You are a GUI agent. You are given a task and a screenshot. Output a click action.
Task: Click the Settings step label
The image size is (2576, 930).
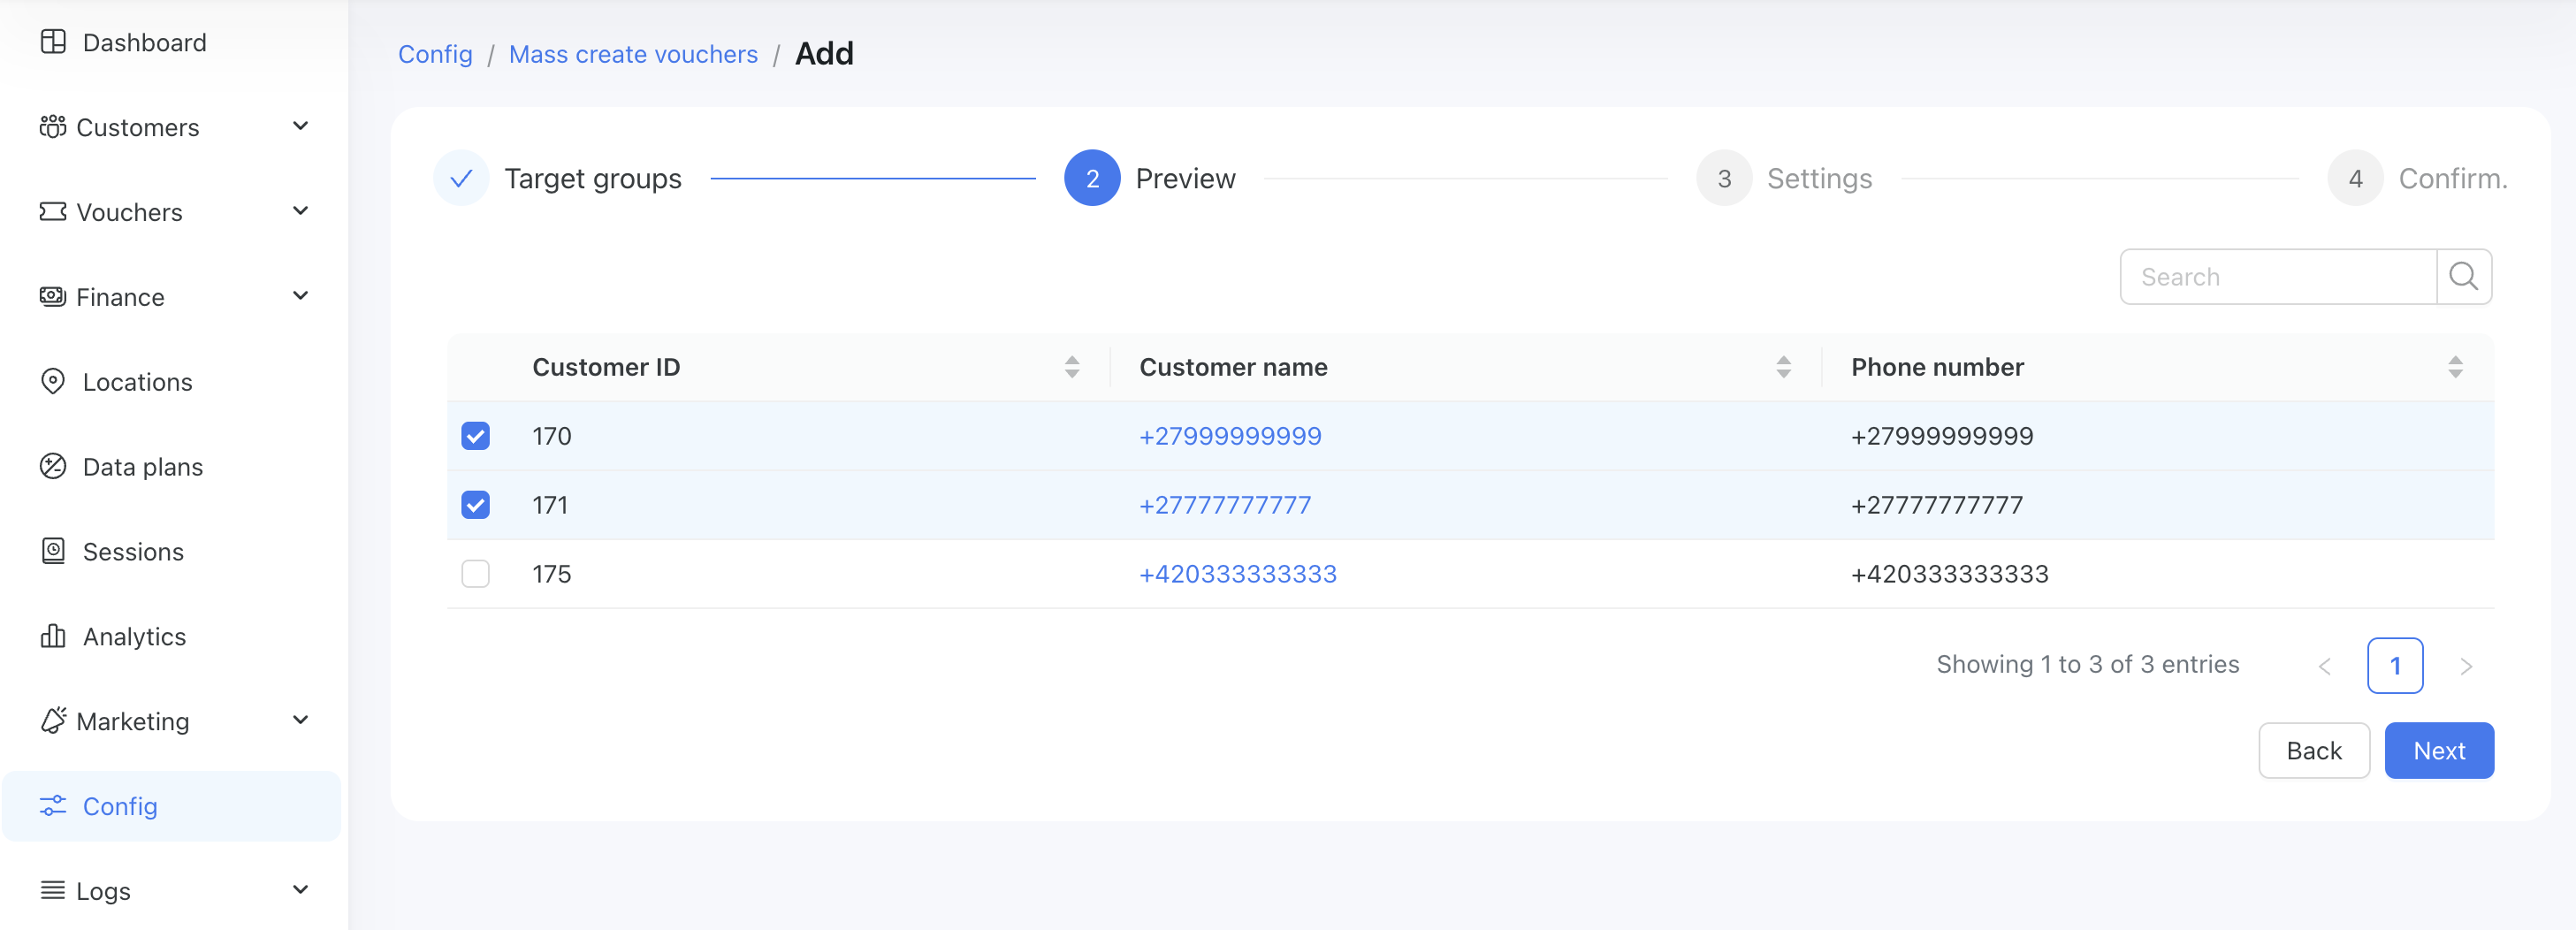point(1819,178)
